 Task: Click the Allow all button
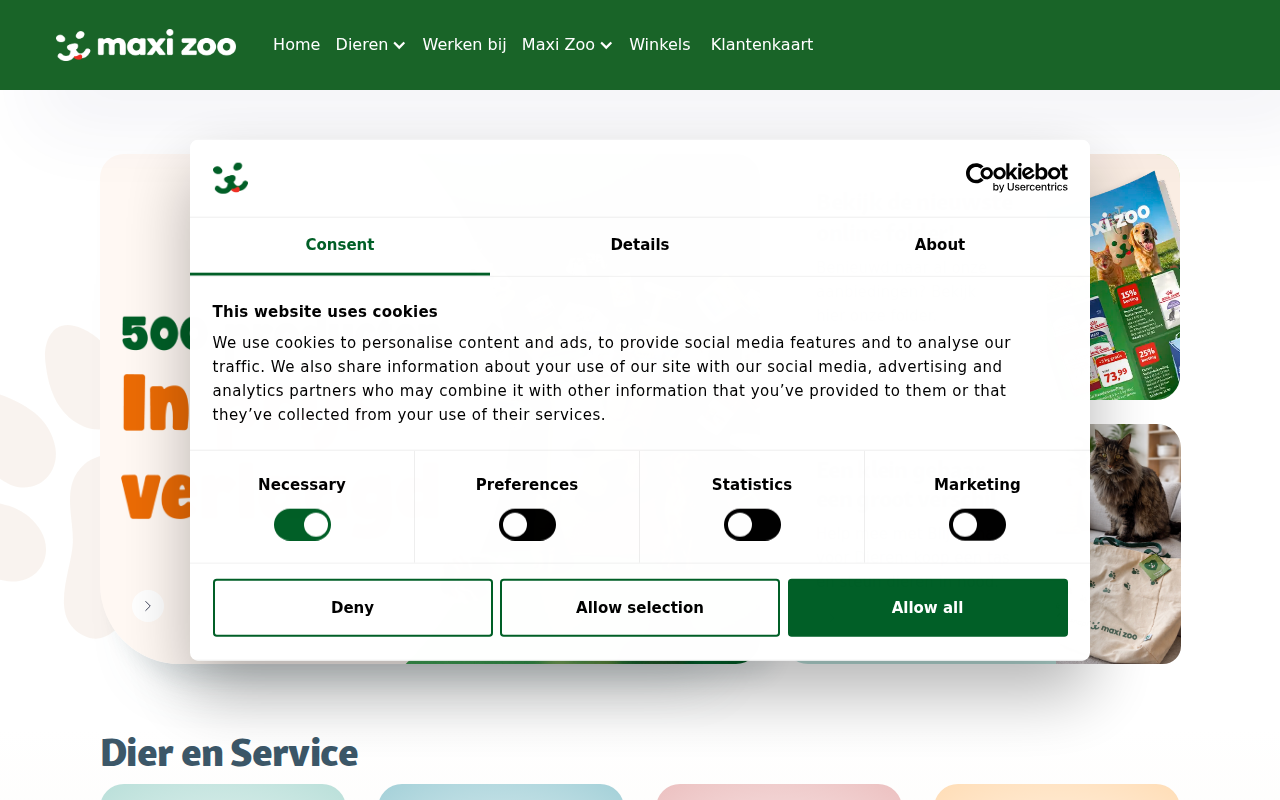[928, 608]
